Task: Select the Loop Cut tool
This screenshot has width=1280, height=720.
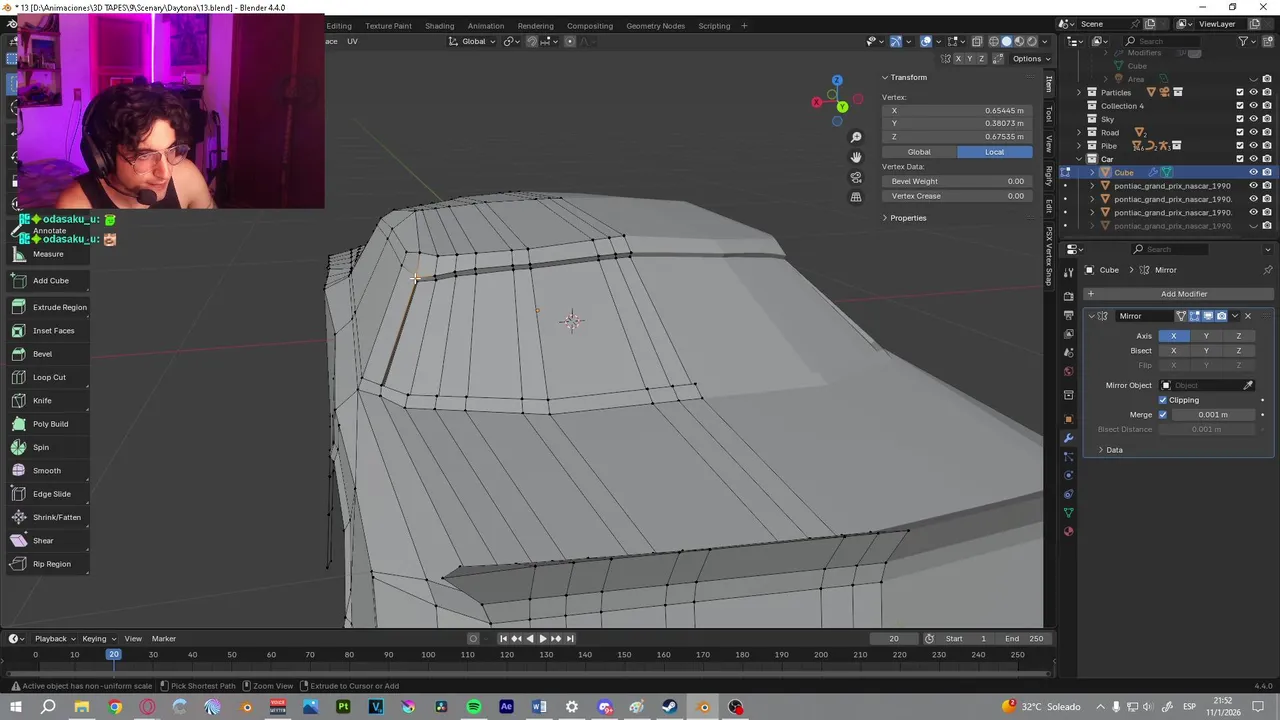Action: click(x=48, y=377)
